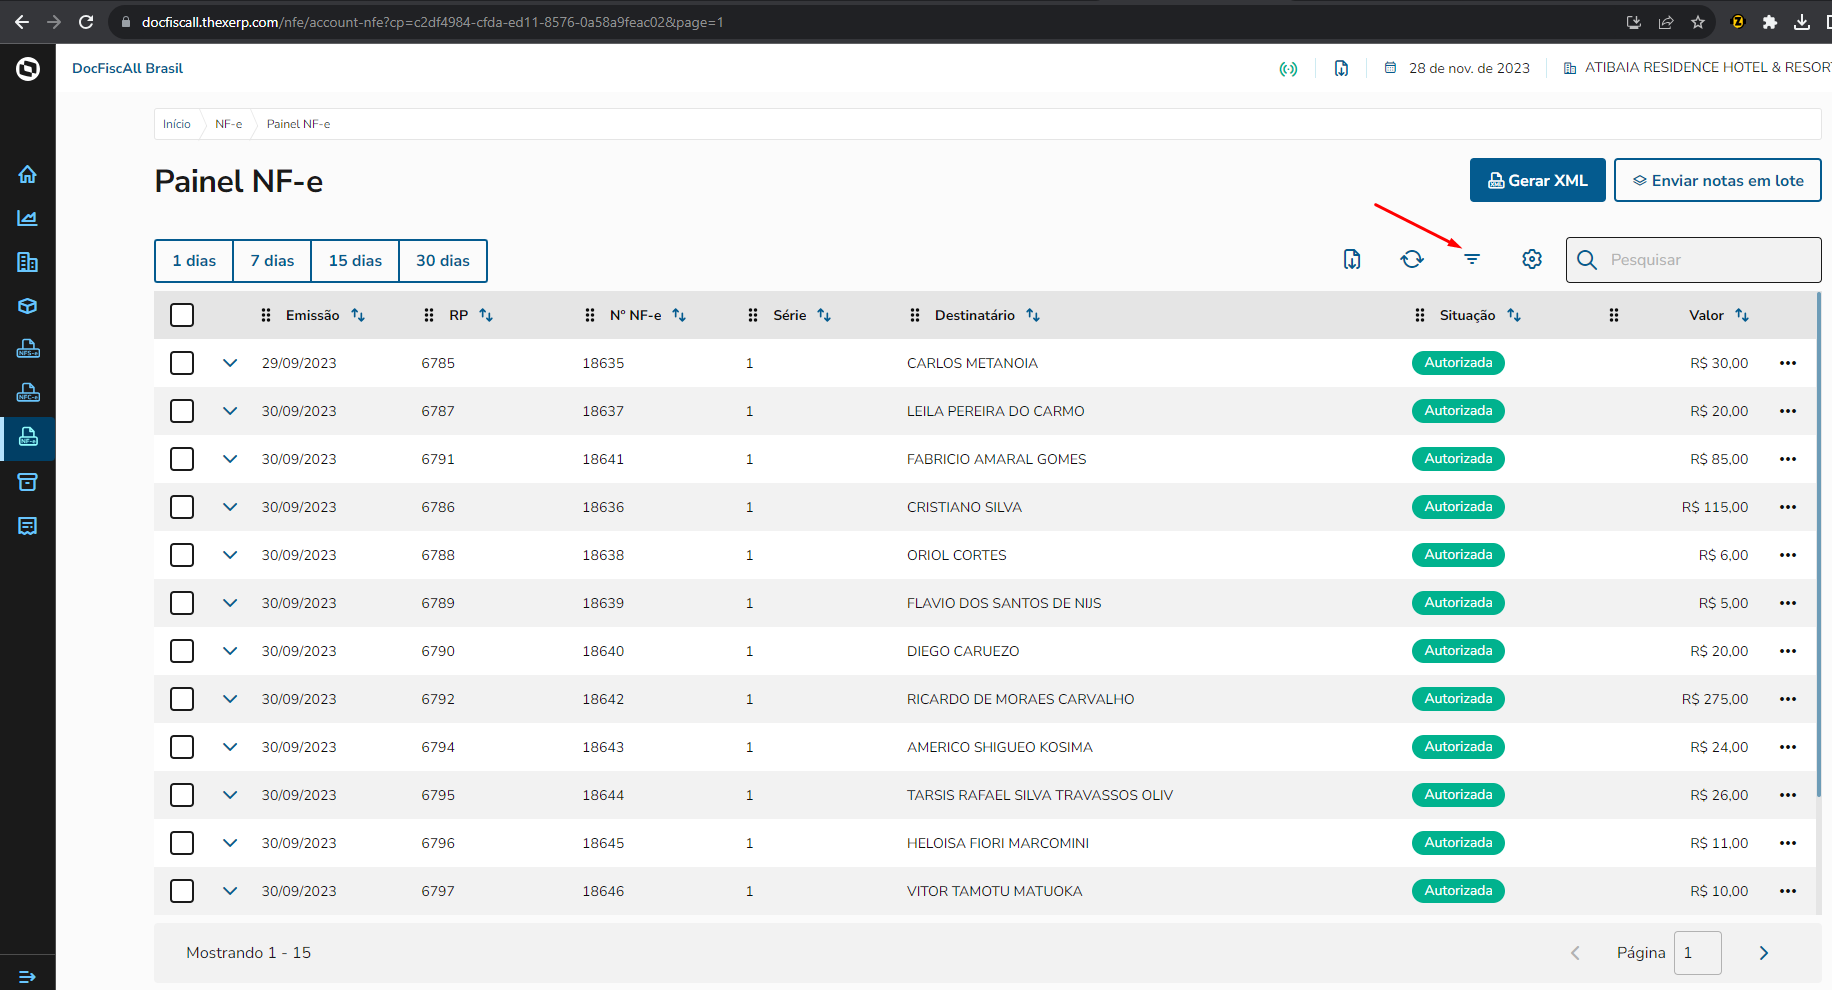
Task: Check the row for DIEGO CARUEZO
Action: coord(182,651)
